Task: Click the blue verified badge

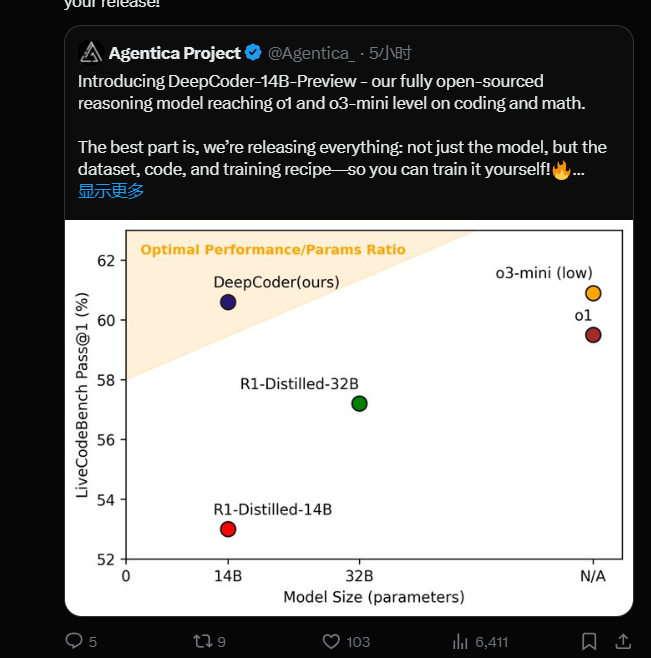Action: click(x=253, y=52)
